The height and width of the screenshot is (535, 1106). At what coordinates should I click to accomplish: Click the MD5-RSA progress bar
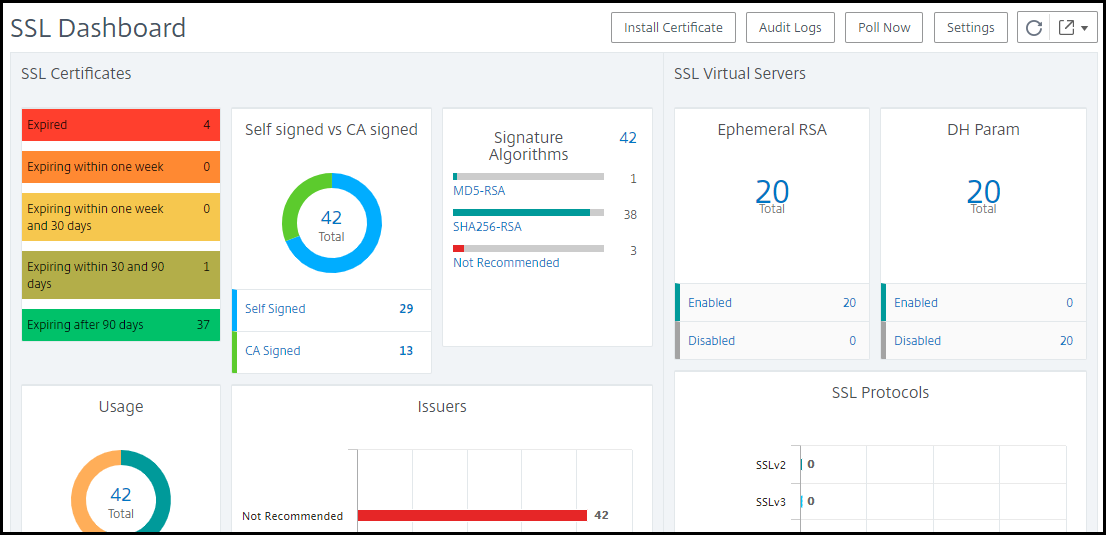click(528, 176)
